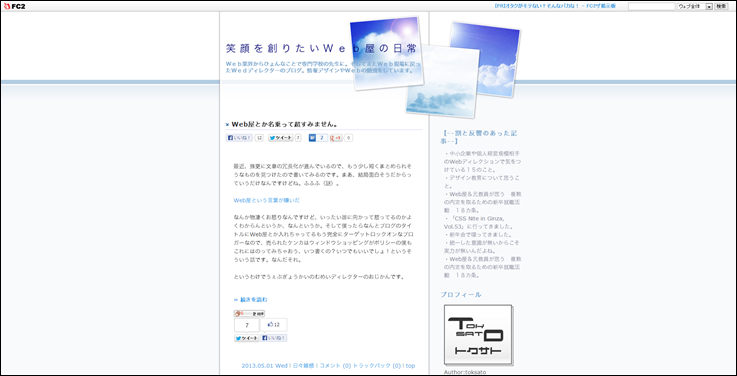The width and height of the screenshot is (737, 376).
Task: Click the TokSato profile logo image
Action: pyautogui.click(x=478, y=334)
